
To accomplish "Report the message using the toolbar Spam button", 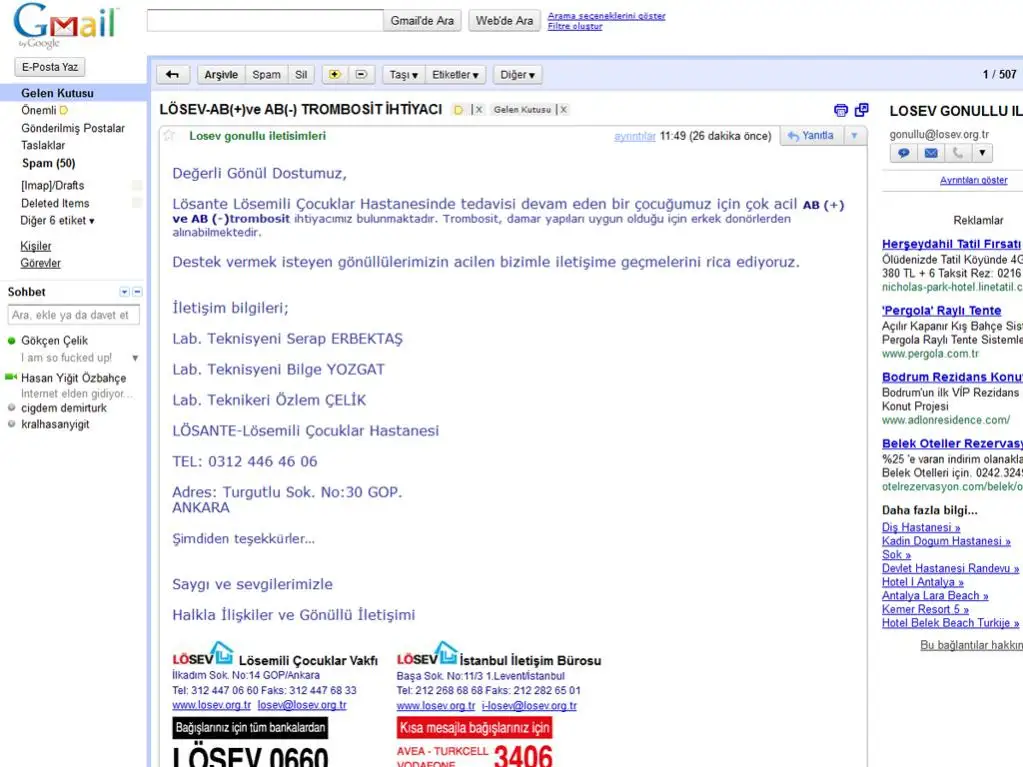I will (266, 75).
